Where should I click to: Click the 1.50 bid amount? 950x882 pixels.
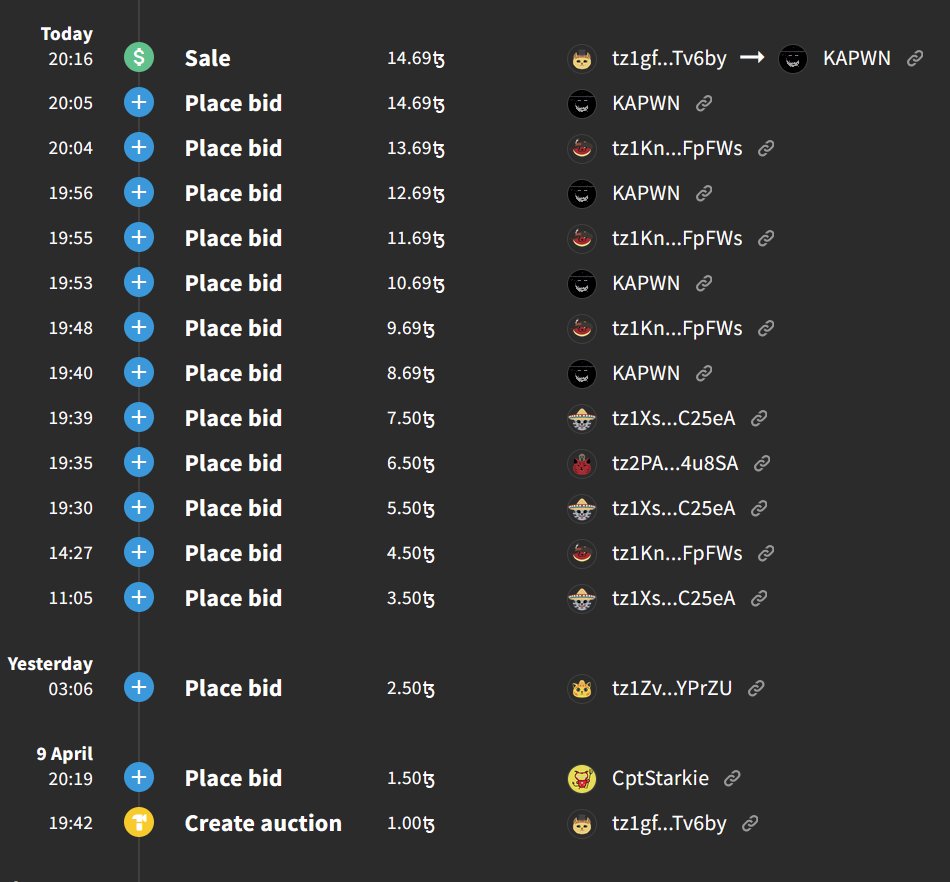click(x=411, y=778)
